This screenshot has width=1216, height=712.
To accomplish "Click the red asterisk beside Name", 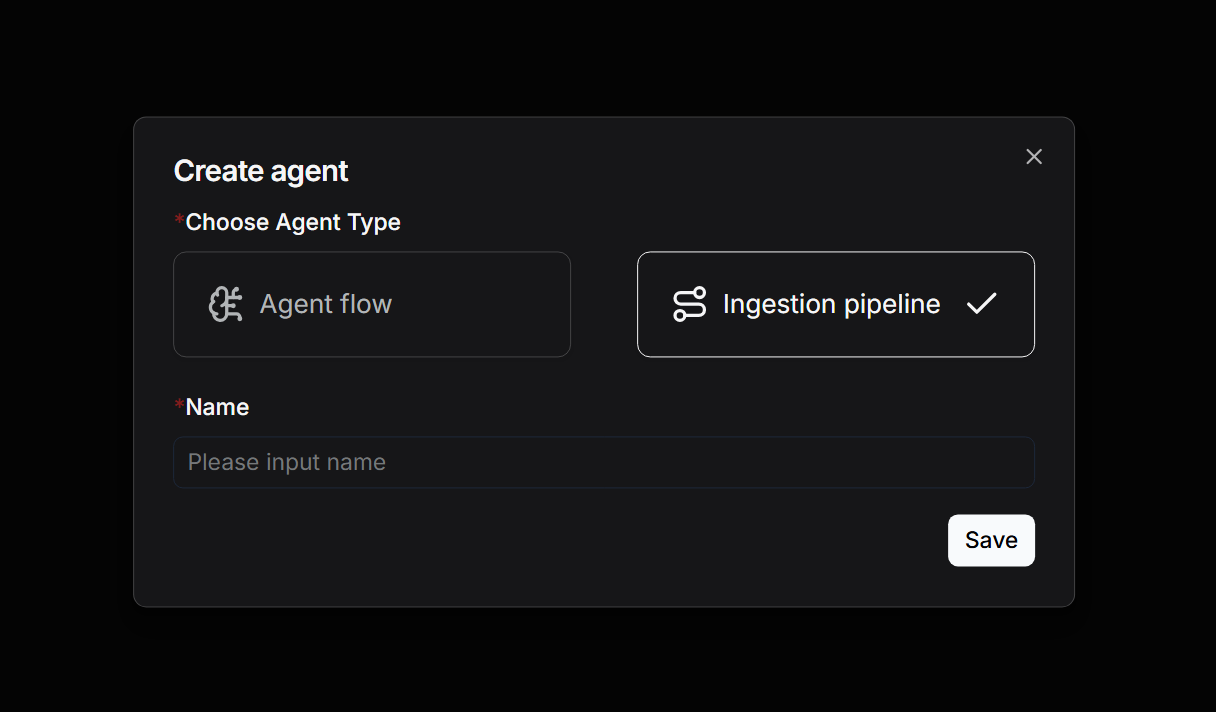I will point(180,405).
